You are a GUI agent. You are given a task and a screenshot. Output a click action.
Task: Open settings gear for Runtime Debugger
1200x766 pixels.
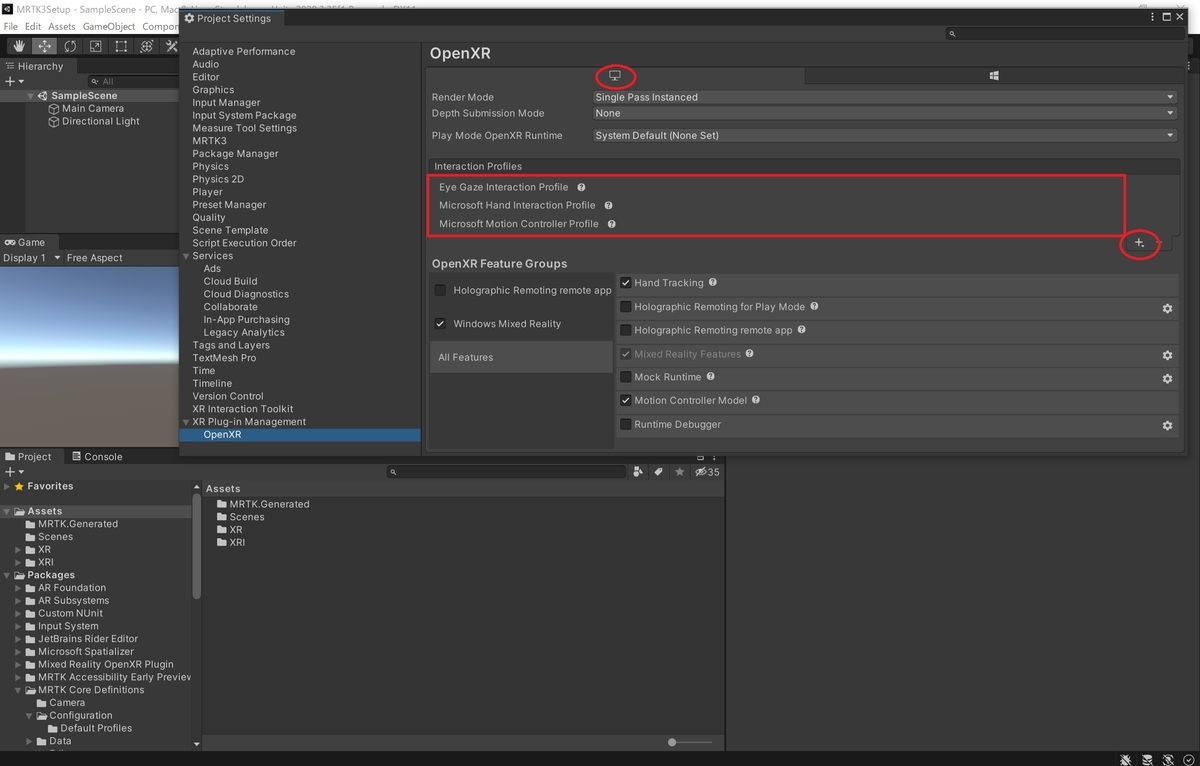tap(1167, 426)
